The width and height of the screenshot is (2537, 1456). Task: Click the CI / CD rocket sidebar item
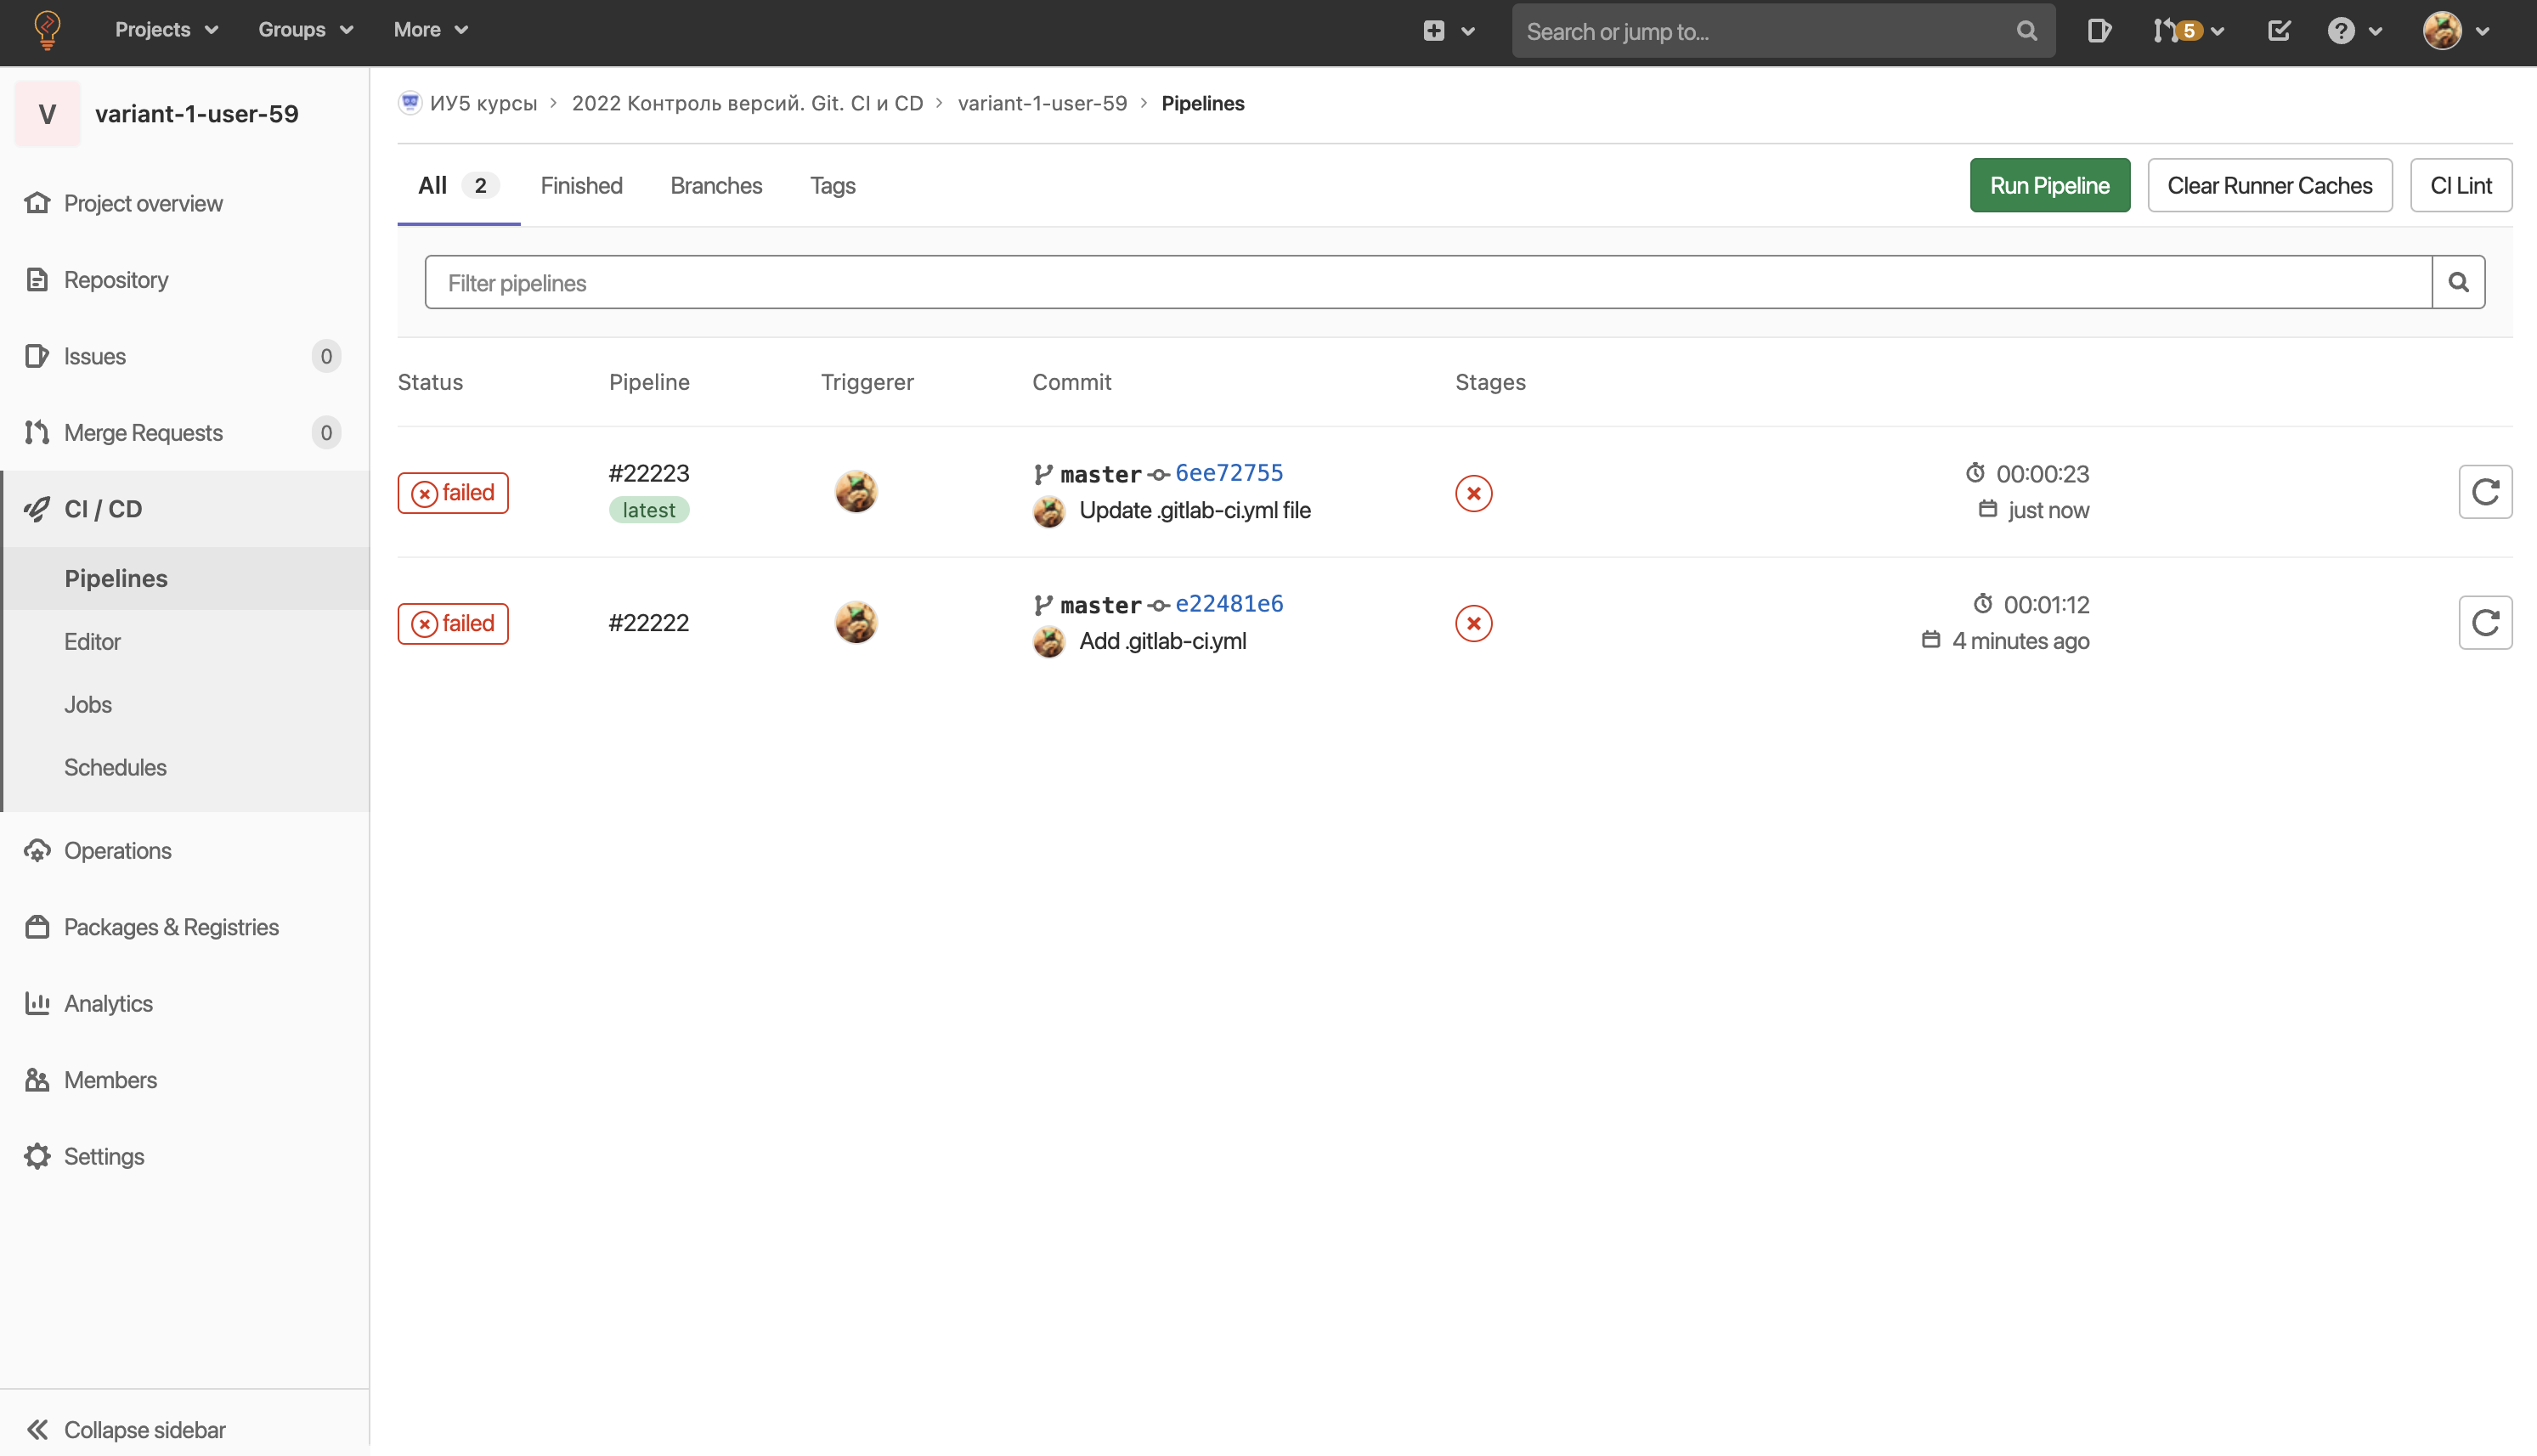[103, 509]
